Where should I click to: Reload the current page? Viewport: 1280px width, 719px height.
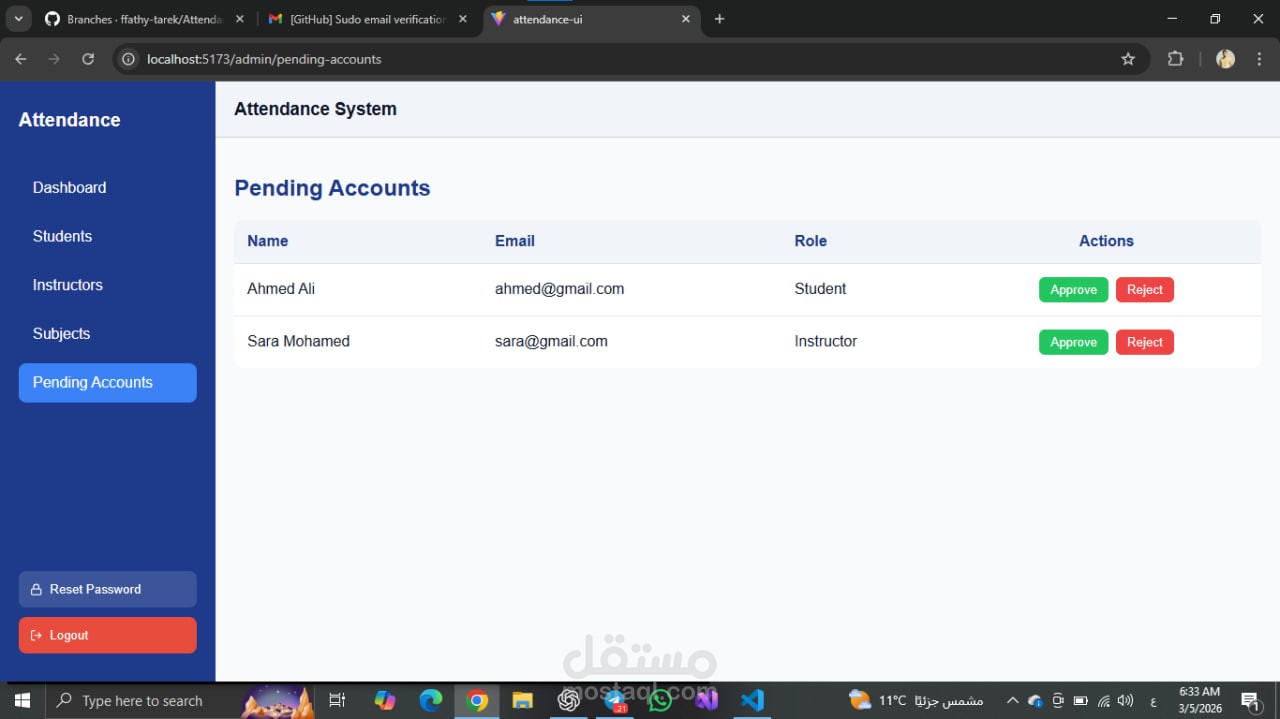(x=88, y=59)
